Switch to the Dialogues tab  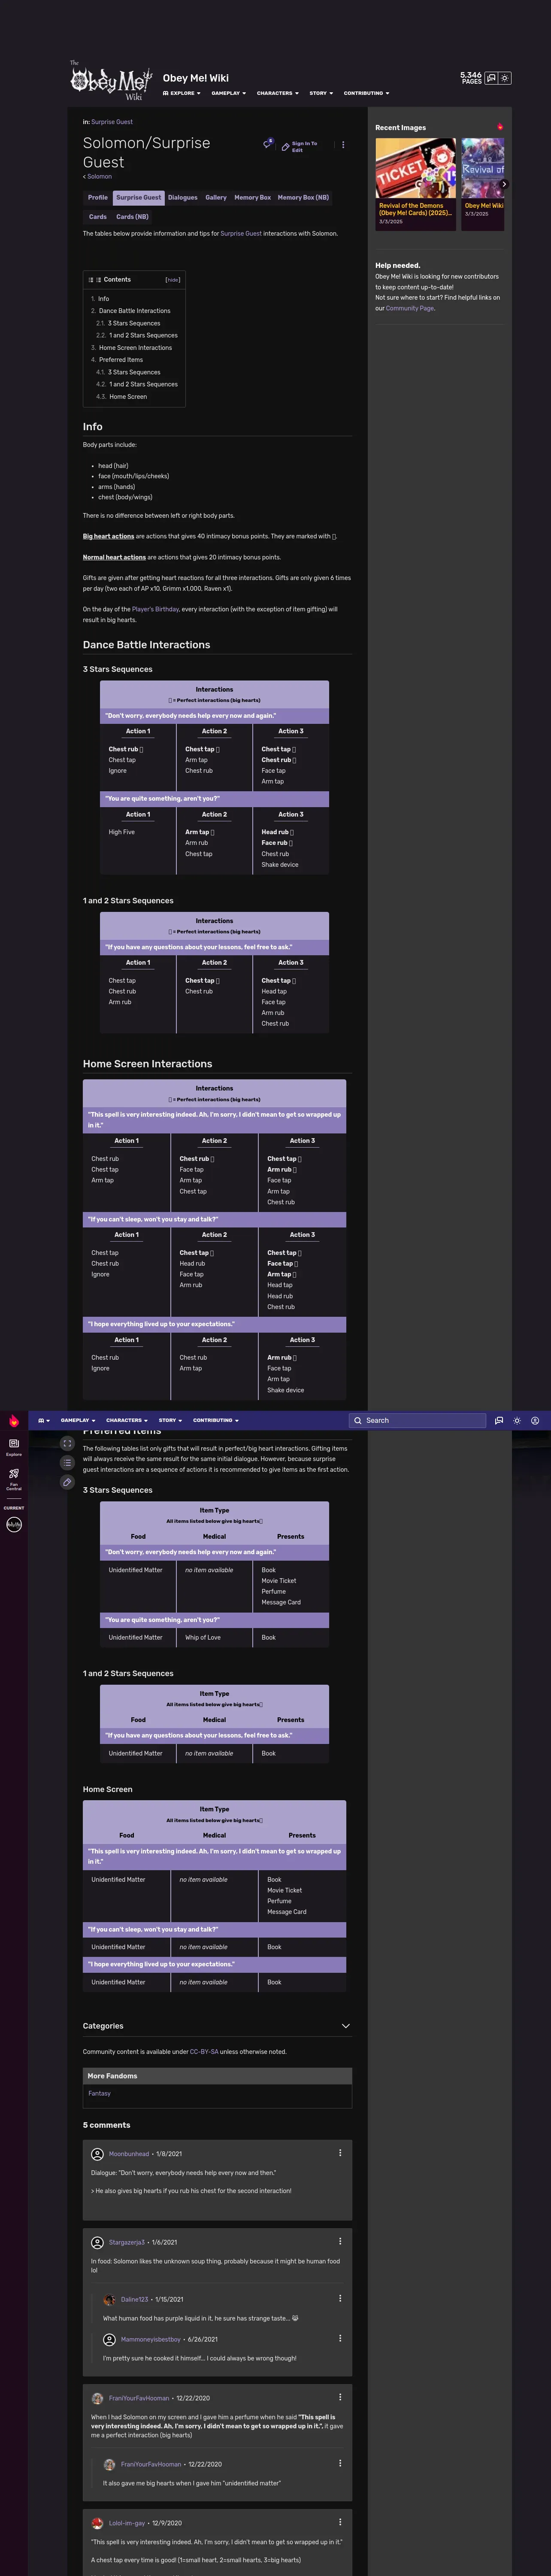coord(183,197)
